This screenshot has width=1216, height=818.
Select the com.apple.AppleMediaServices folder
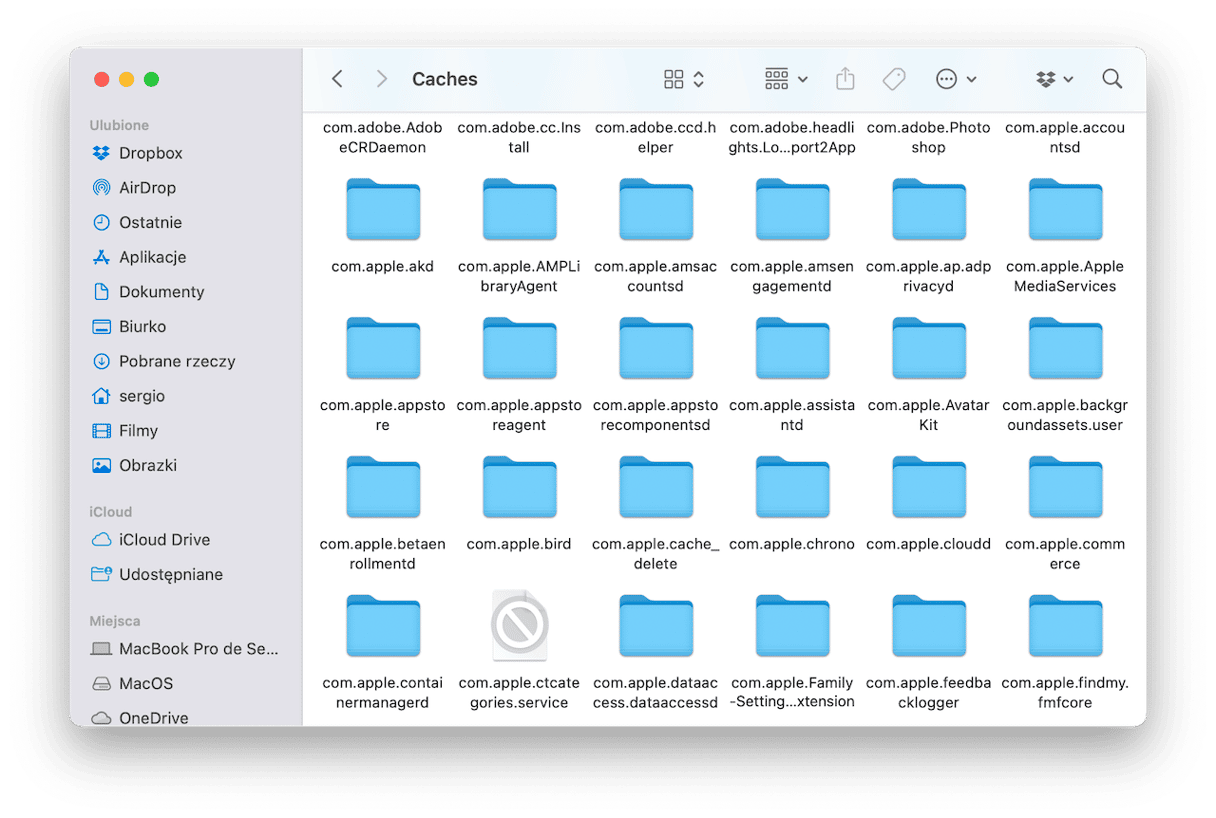click(x=1066, y=210)
